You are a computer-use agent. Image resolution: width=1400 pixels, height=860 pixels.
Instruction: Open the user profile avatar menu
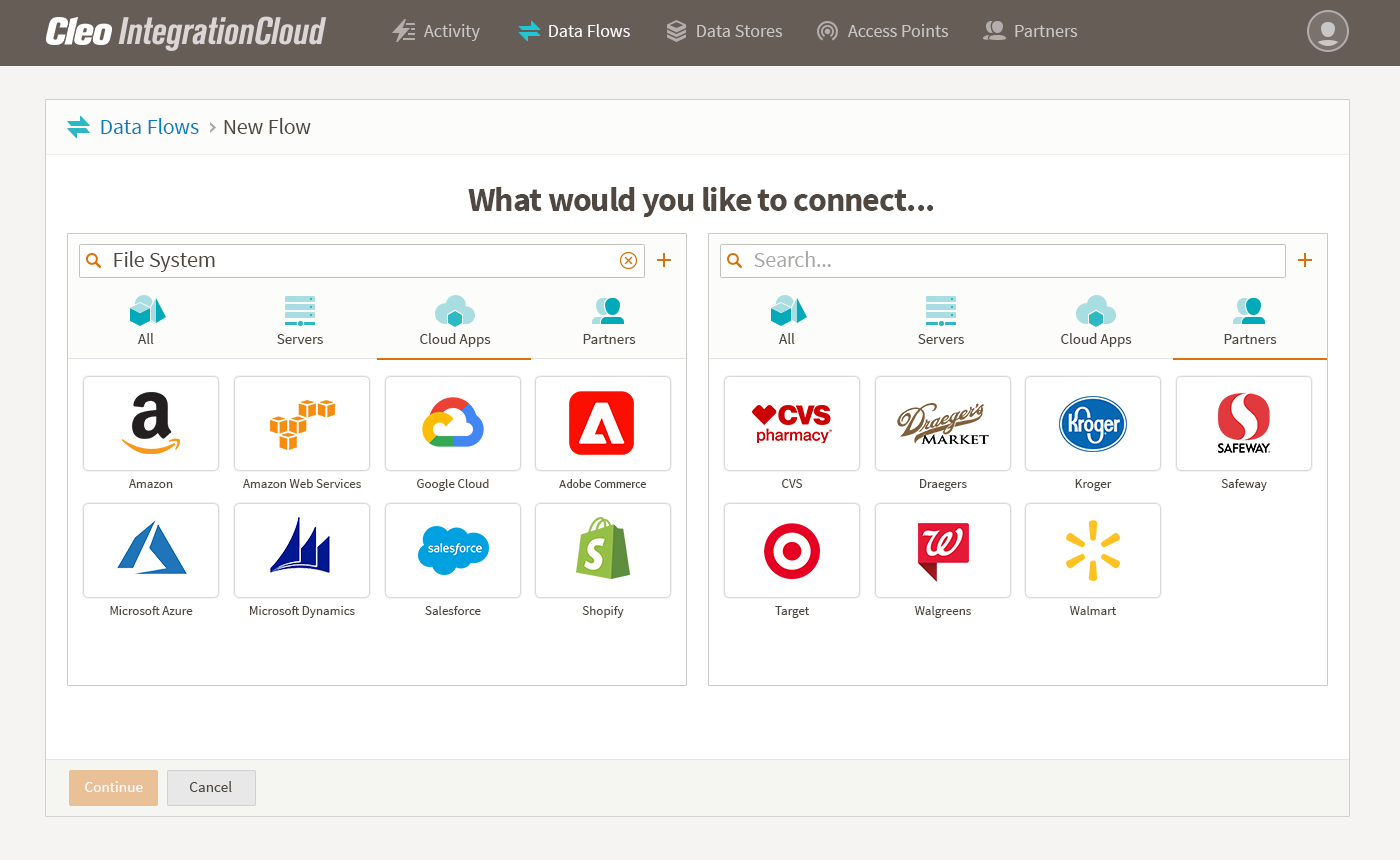pyautogui.click(x=1328, y=31)
